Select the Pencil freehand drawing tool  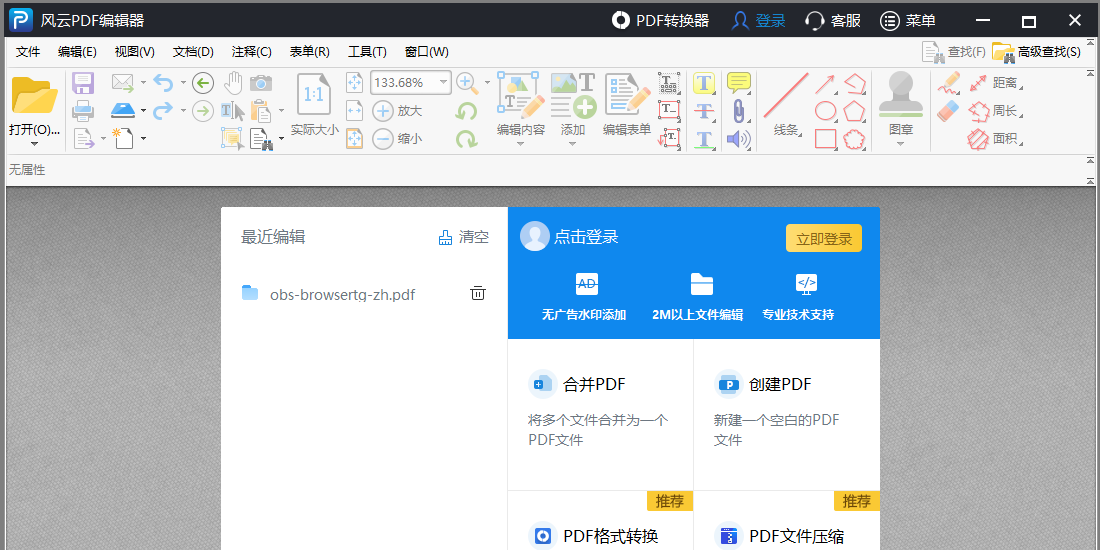[x=948, y=83]
